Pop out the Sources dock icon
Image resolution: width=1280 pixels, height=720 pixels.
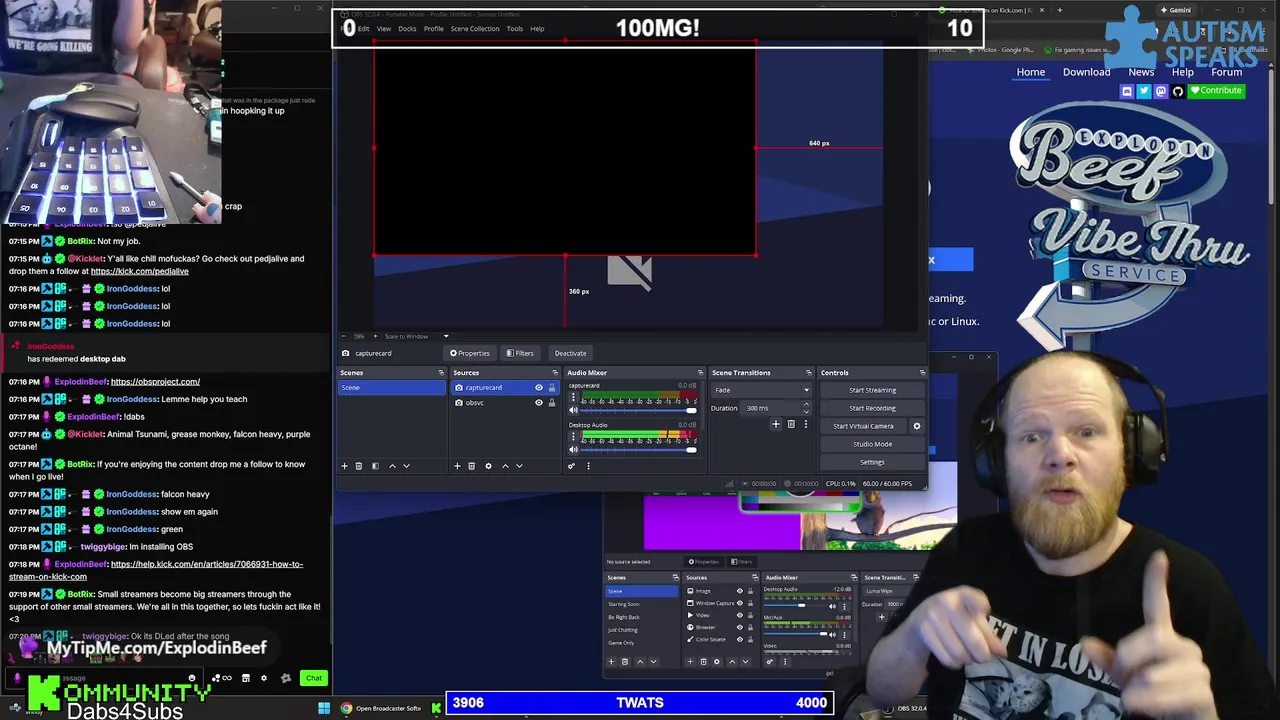[555, 373]
